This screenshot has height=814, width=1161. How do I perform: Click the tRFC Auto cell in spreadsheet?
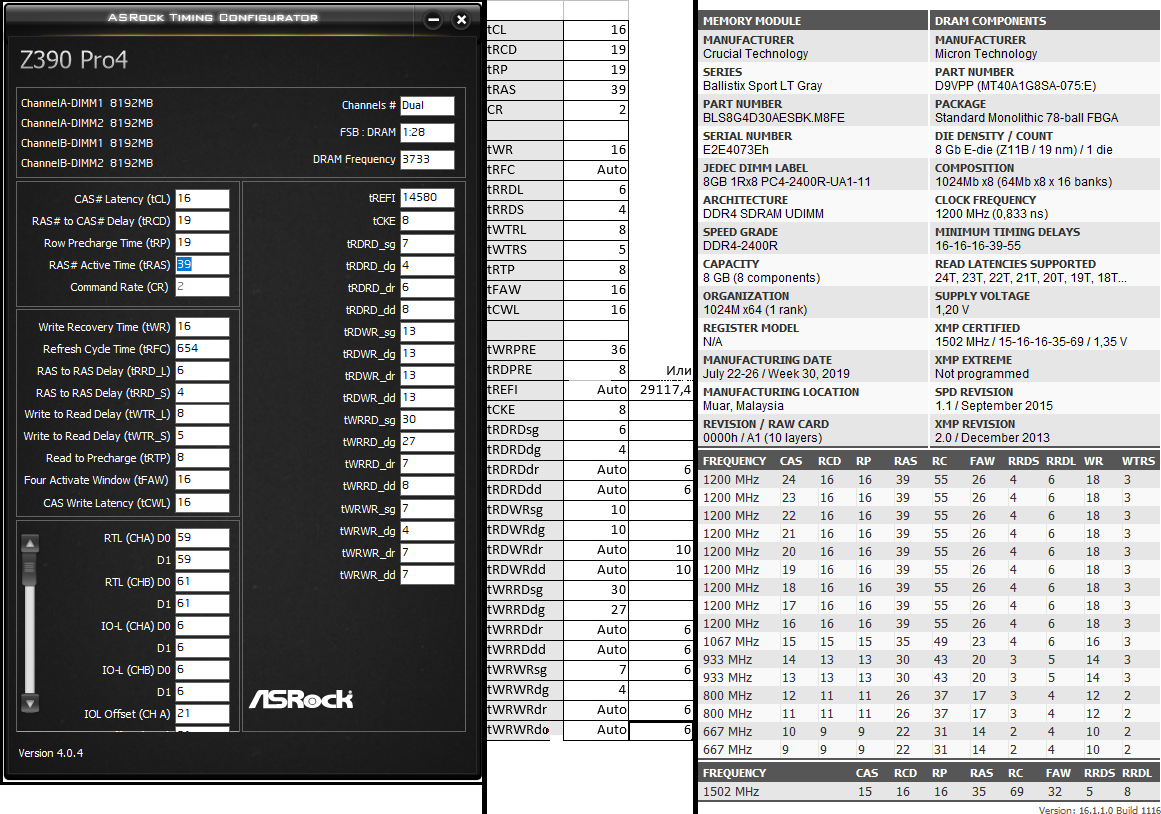pyautogui.click(x=596, y=170)
